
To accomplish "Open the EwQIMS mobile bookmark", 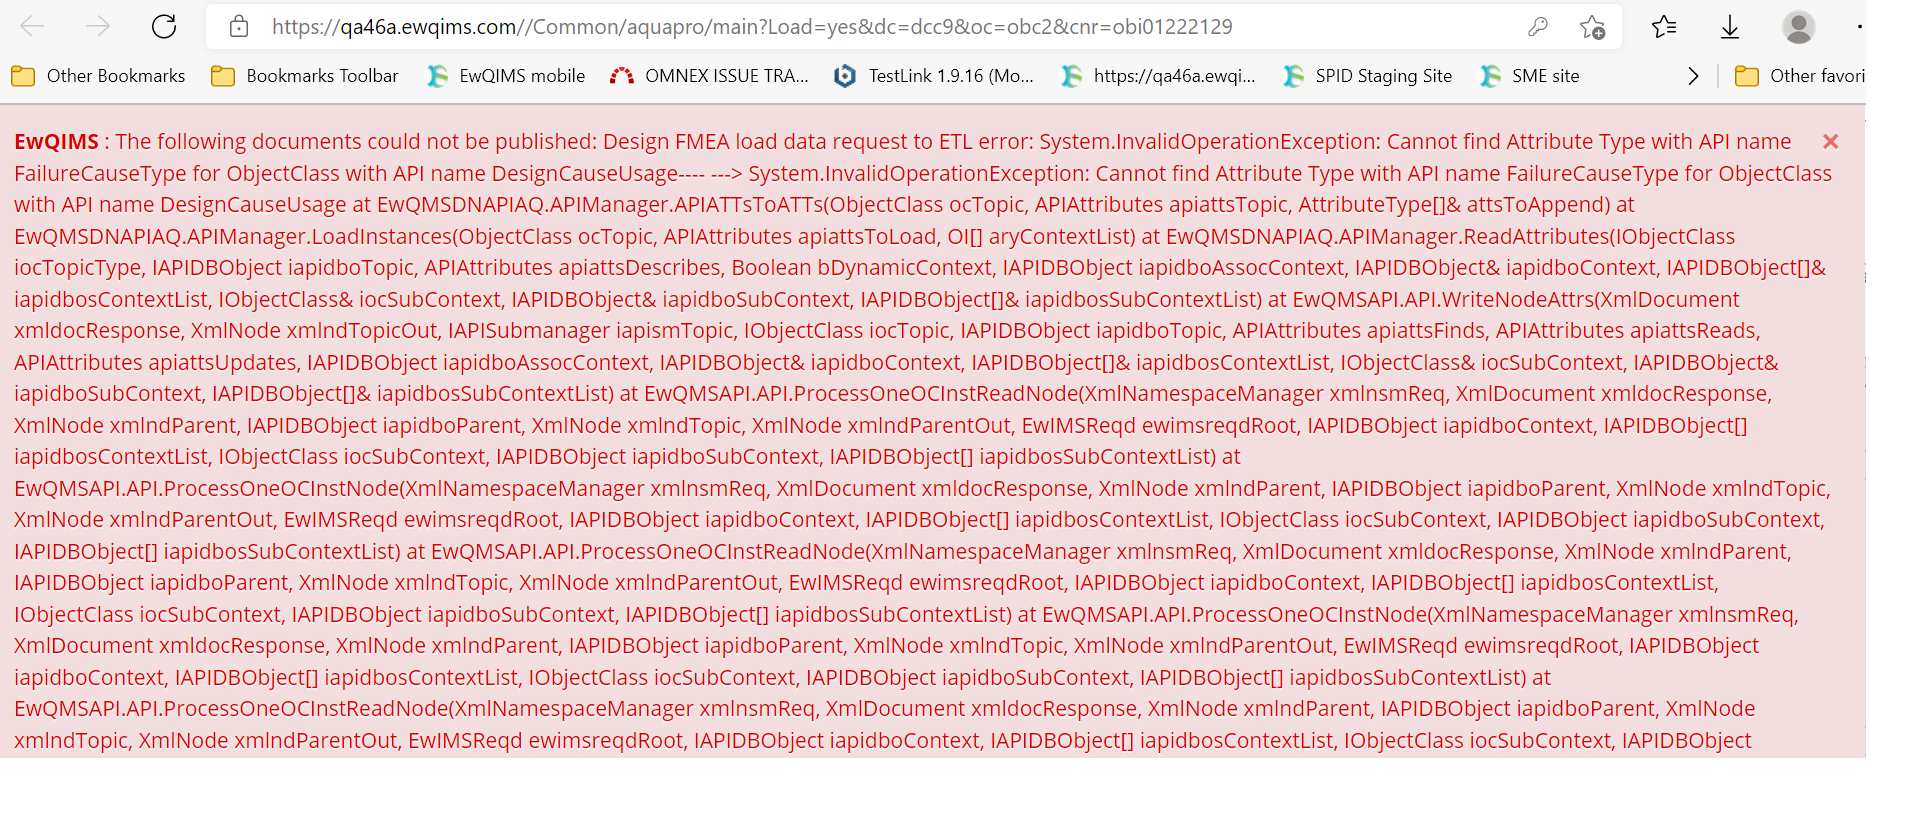I will coord(506,76).
